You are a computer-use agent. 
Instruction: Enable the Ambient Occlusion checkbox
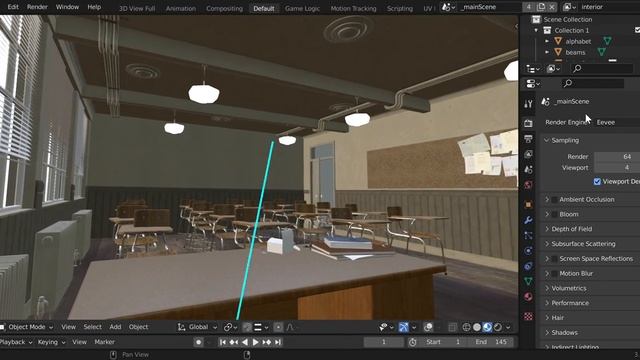coord(554,200)
